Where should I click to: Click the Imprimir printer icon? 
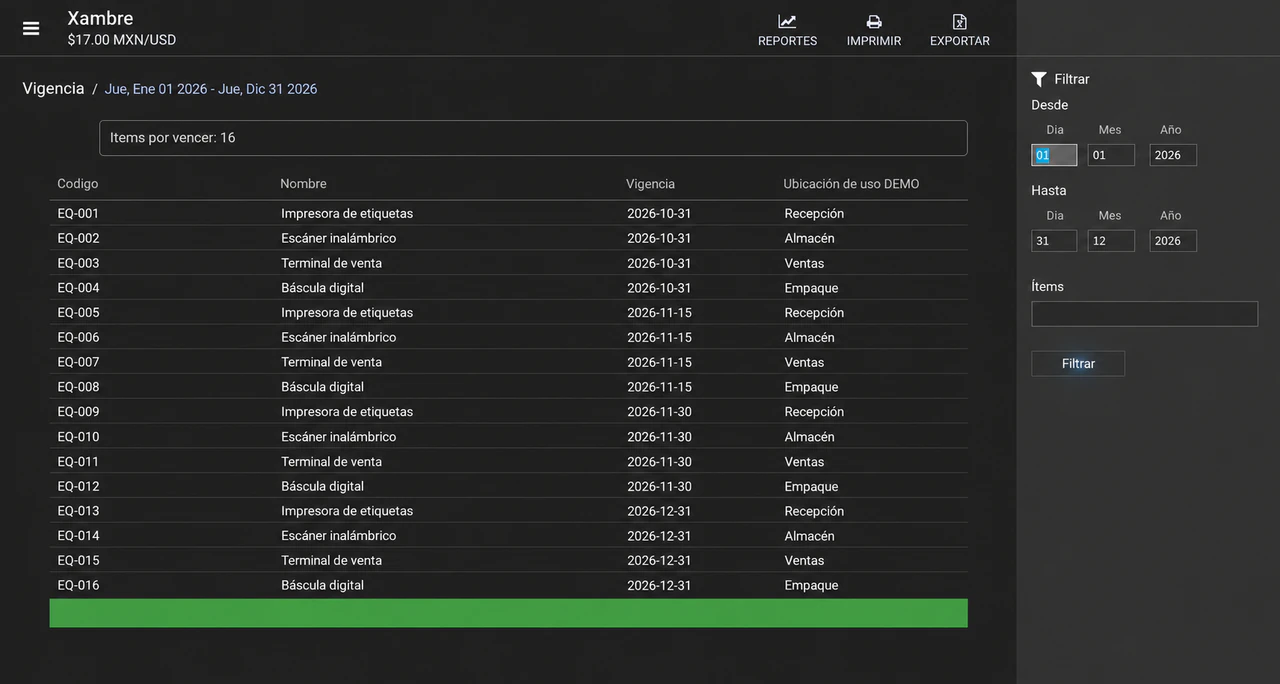click(x=874, y=21)
